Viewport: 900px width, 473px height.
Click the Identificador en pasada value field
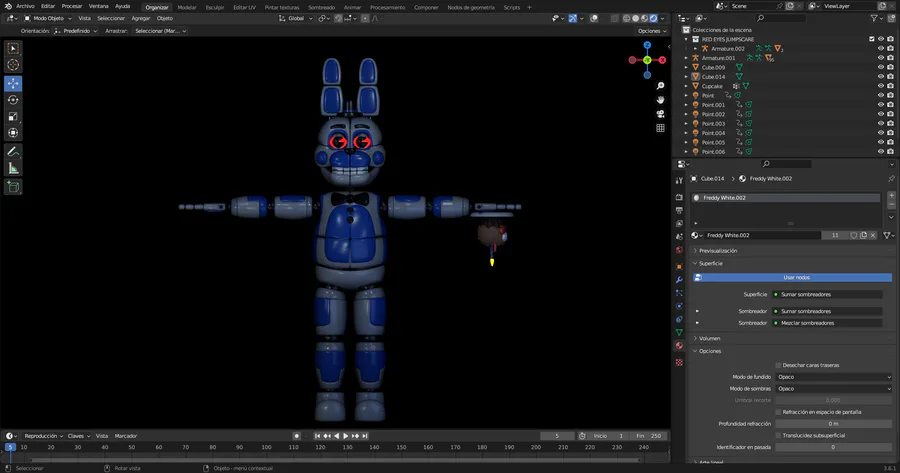pyautogui.click(x=834, y=447)
